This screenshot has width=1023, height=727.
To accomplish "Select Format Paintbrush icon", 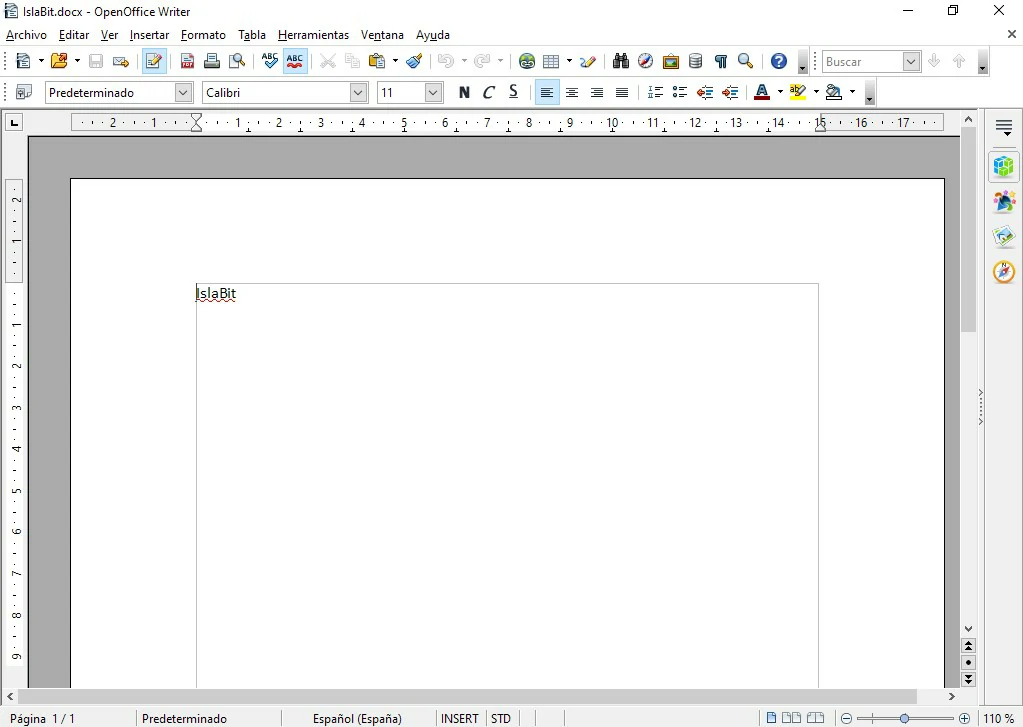I will coord(414,61).
